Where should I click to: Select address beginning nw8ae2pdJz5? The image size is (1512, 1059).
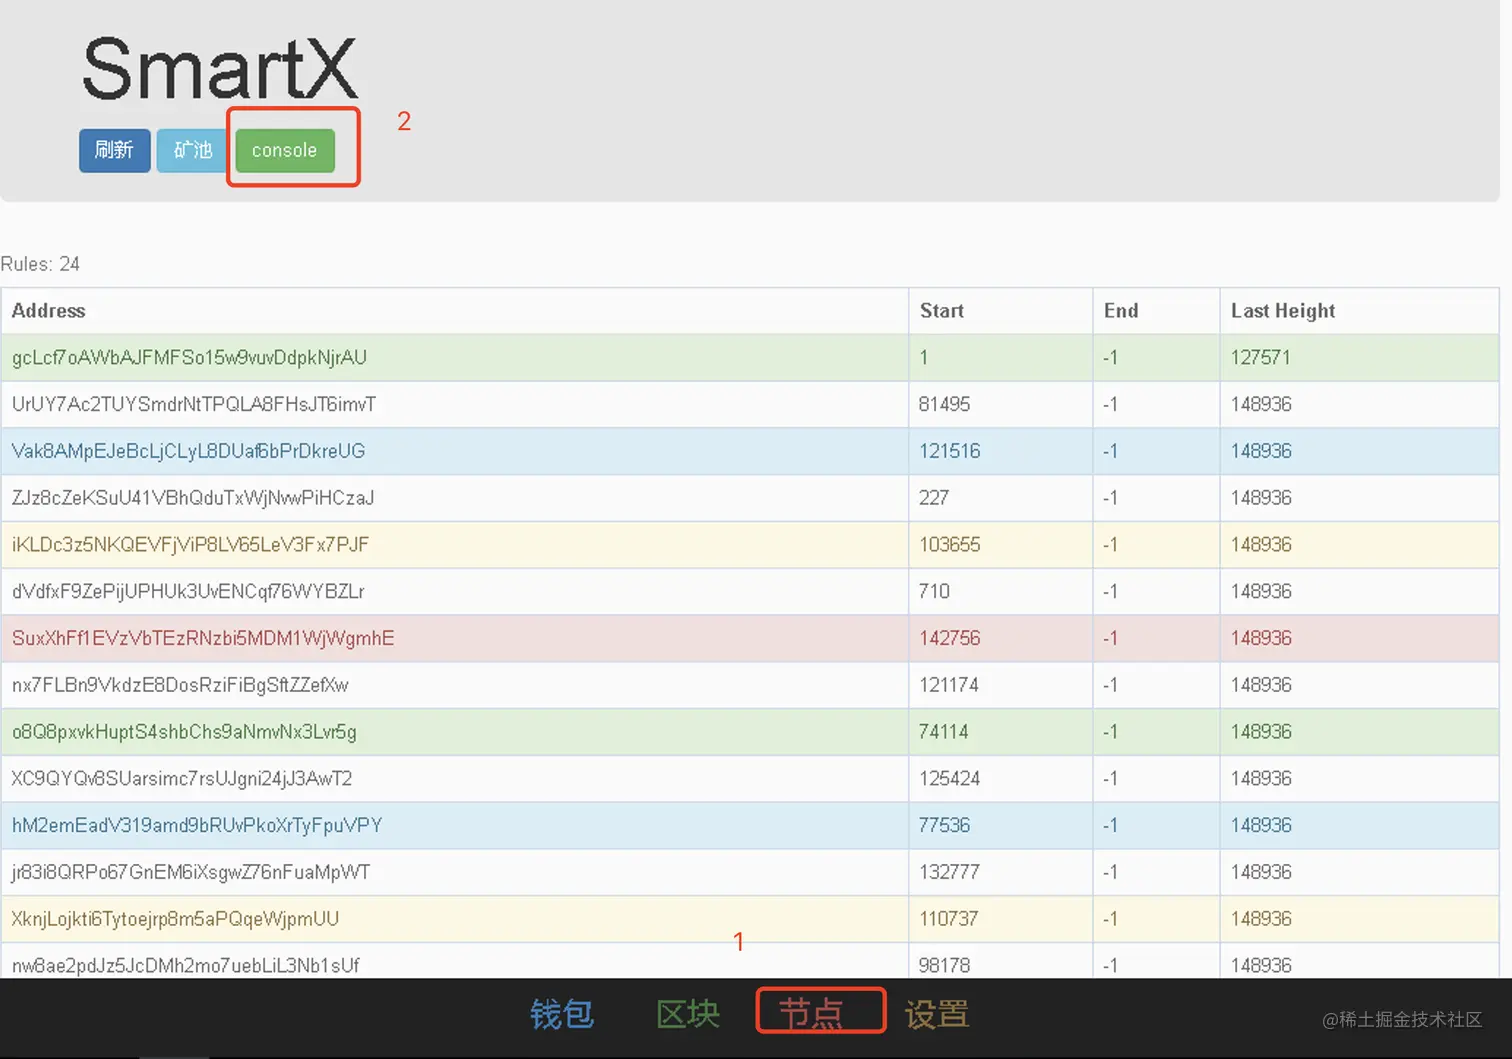point(186,965)
